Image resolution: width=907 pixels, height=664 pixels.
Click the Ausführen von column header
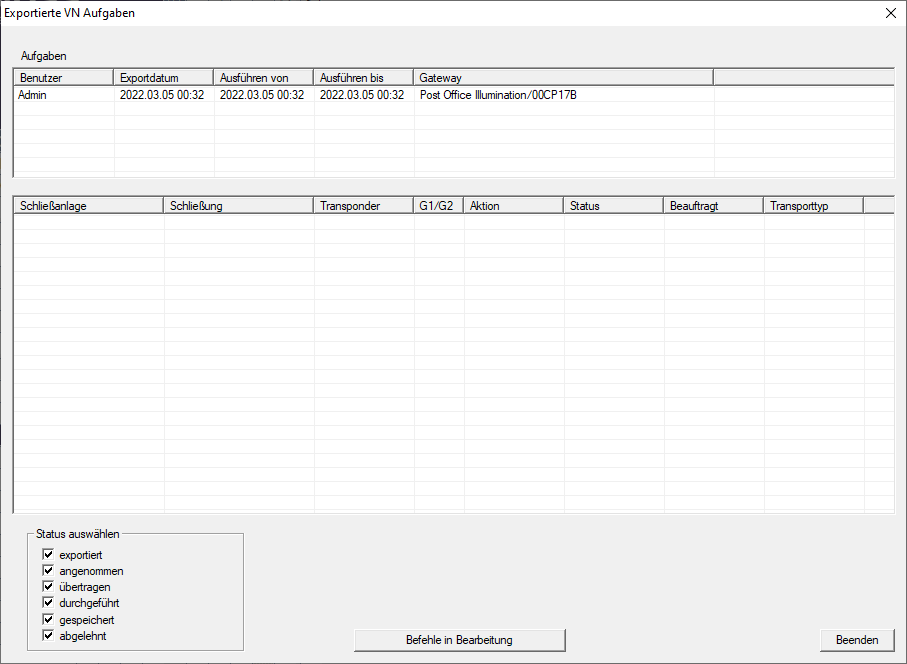tap(264, 77)
